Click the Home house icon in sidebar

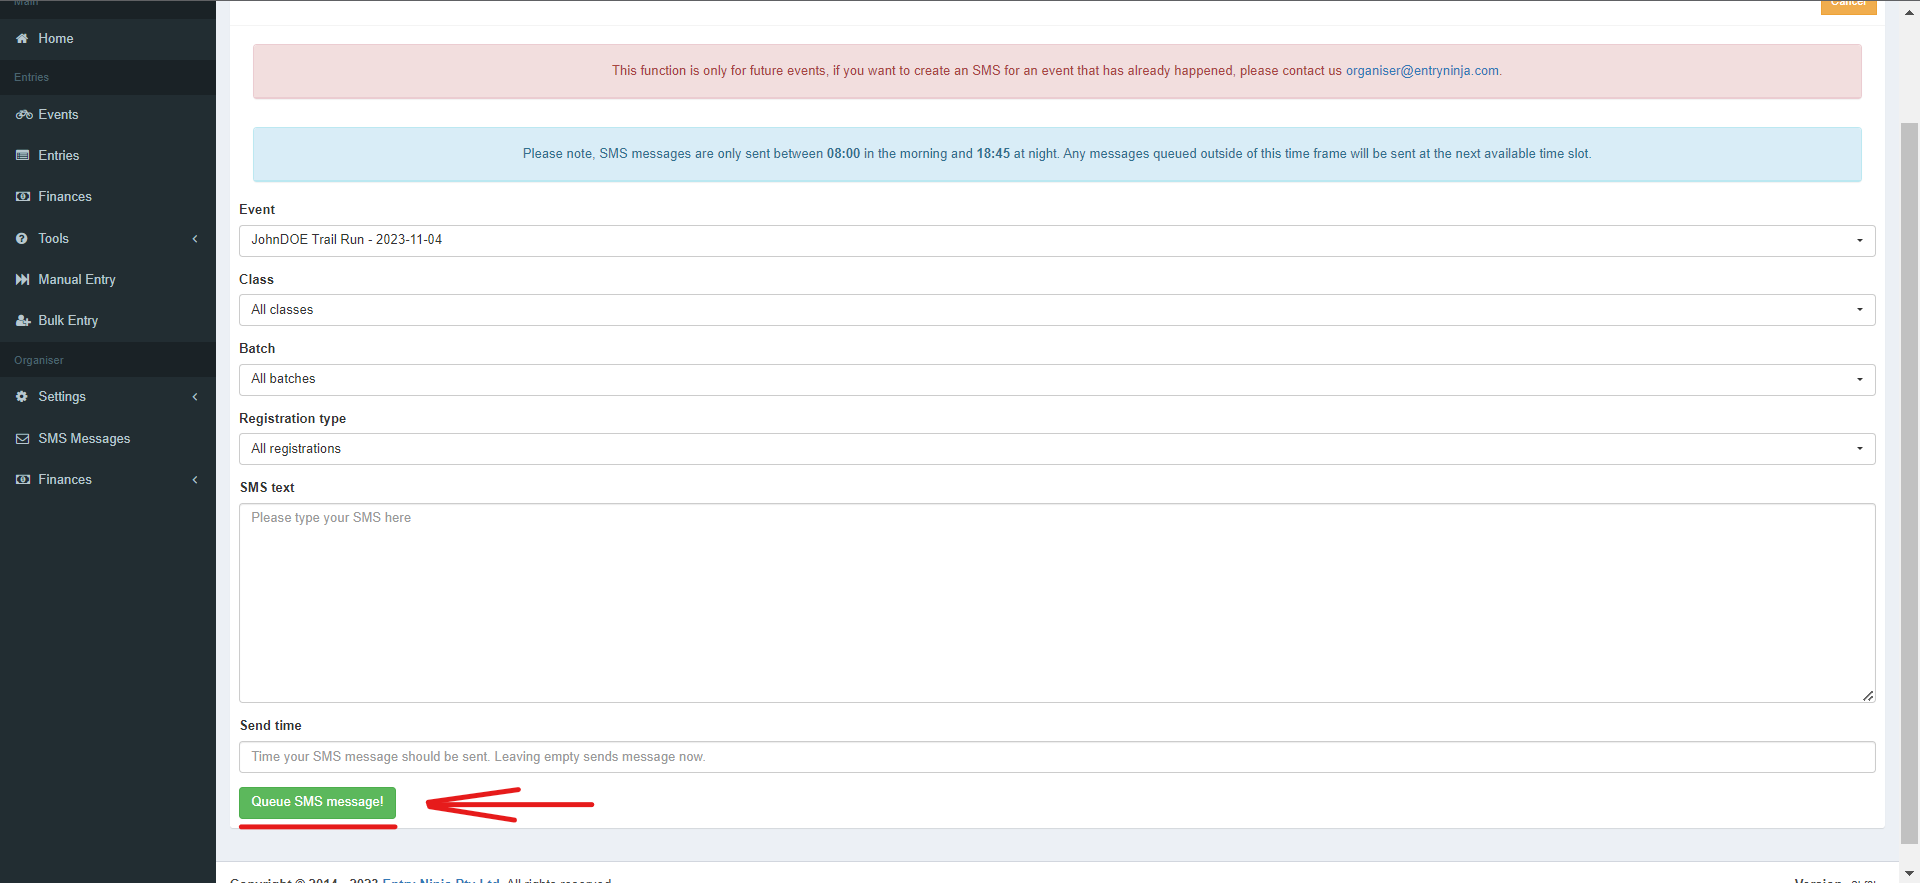(x=22, y=38)
